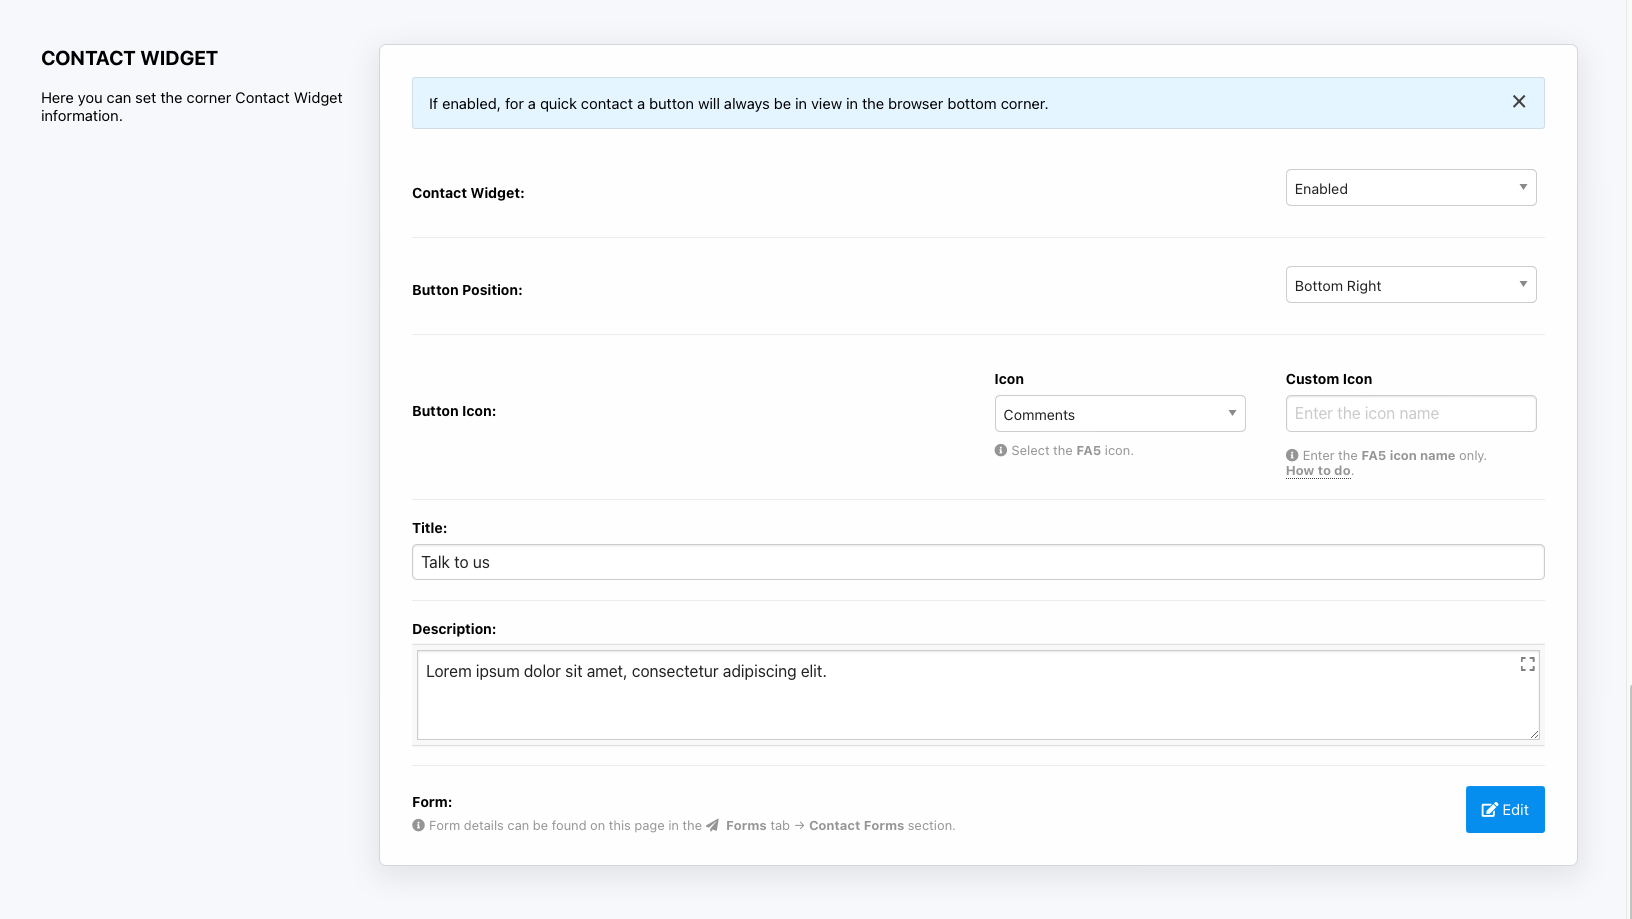Click the Custom Icon name field
This screenshot has height=919, width=1632.
[1410, 414]
